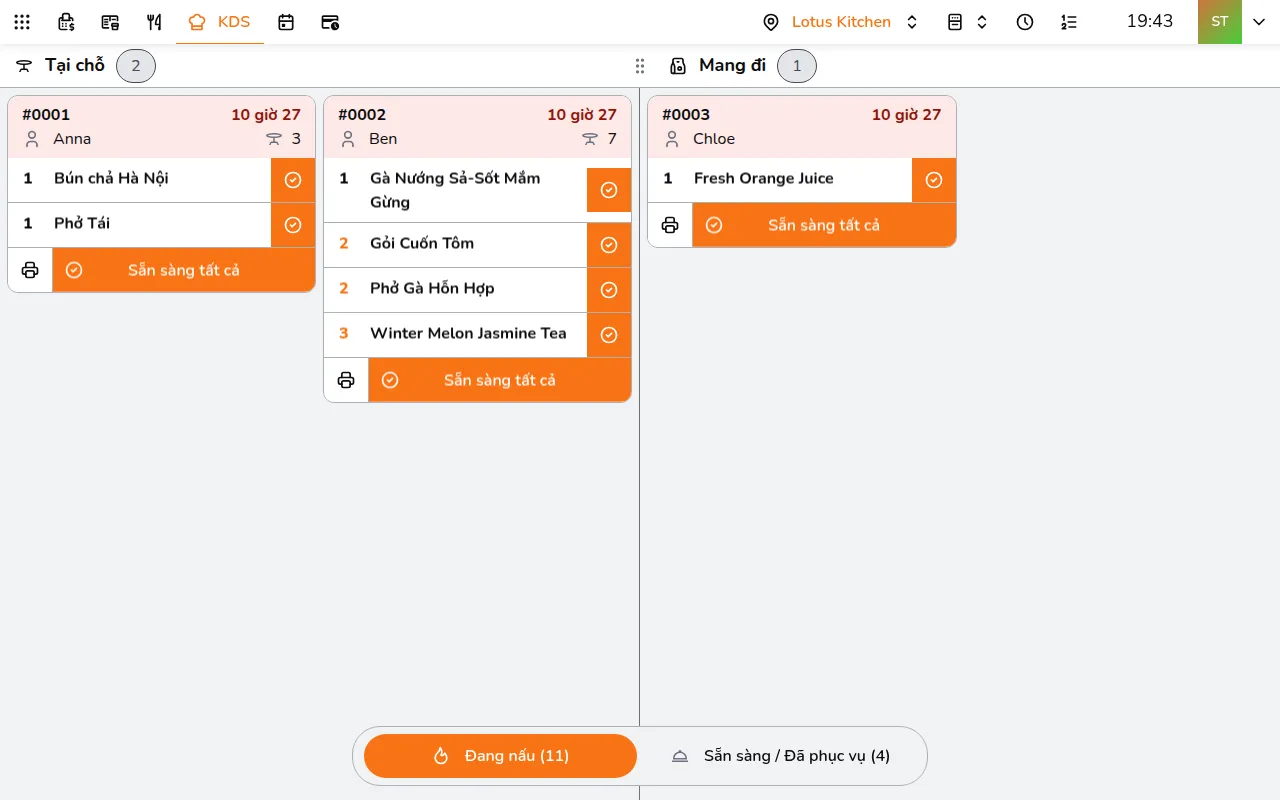
Task: Click order number #0003
Action: [686, 115]
